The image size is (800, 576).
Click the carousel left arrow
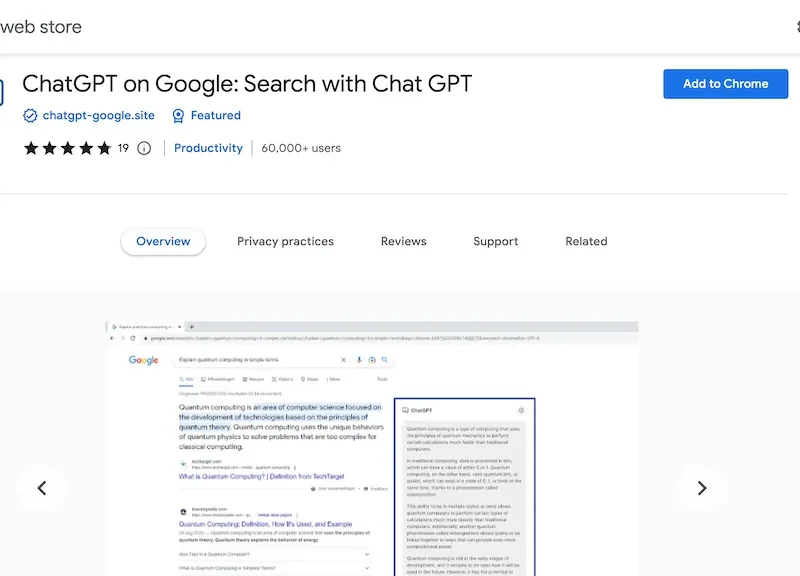(x=42, y=488)
